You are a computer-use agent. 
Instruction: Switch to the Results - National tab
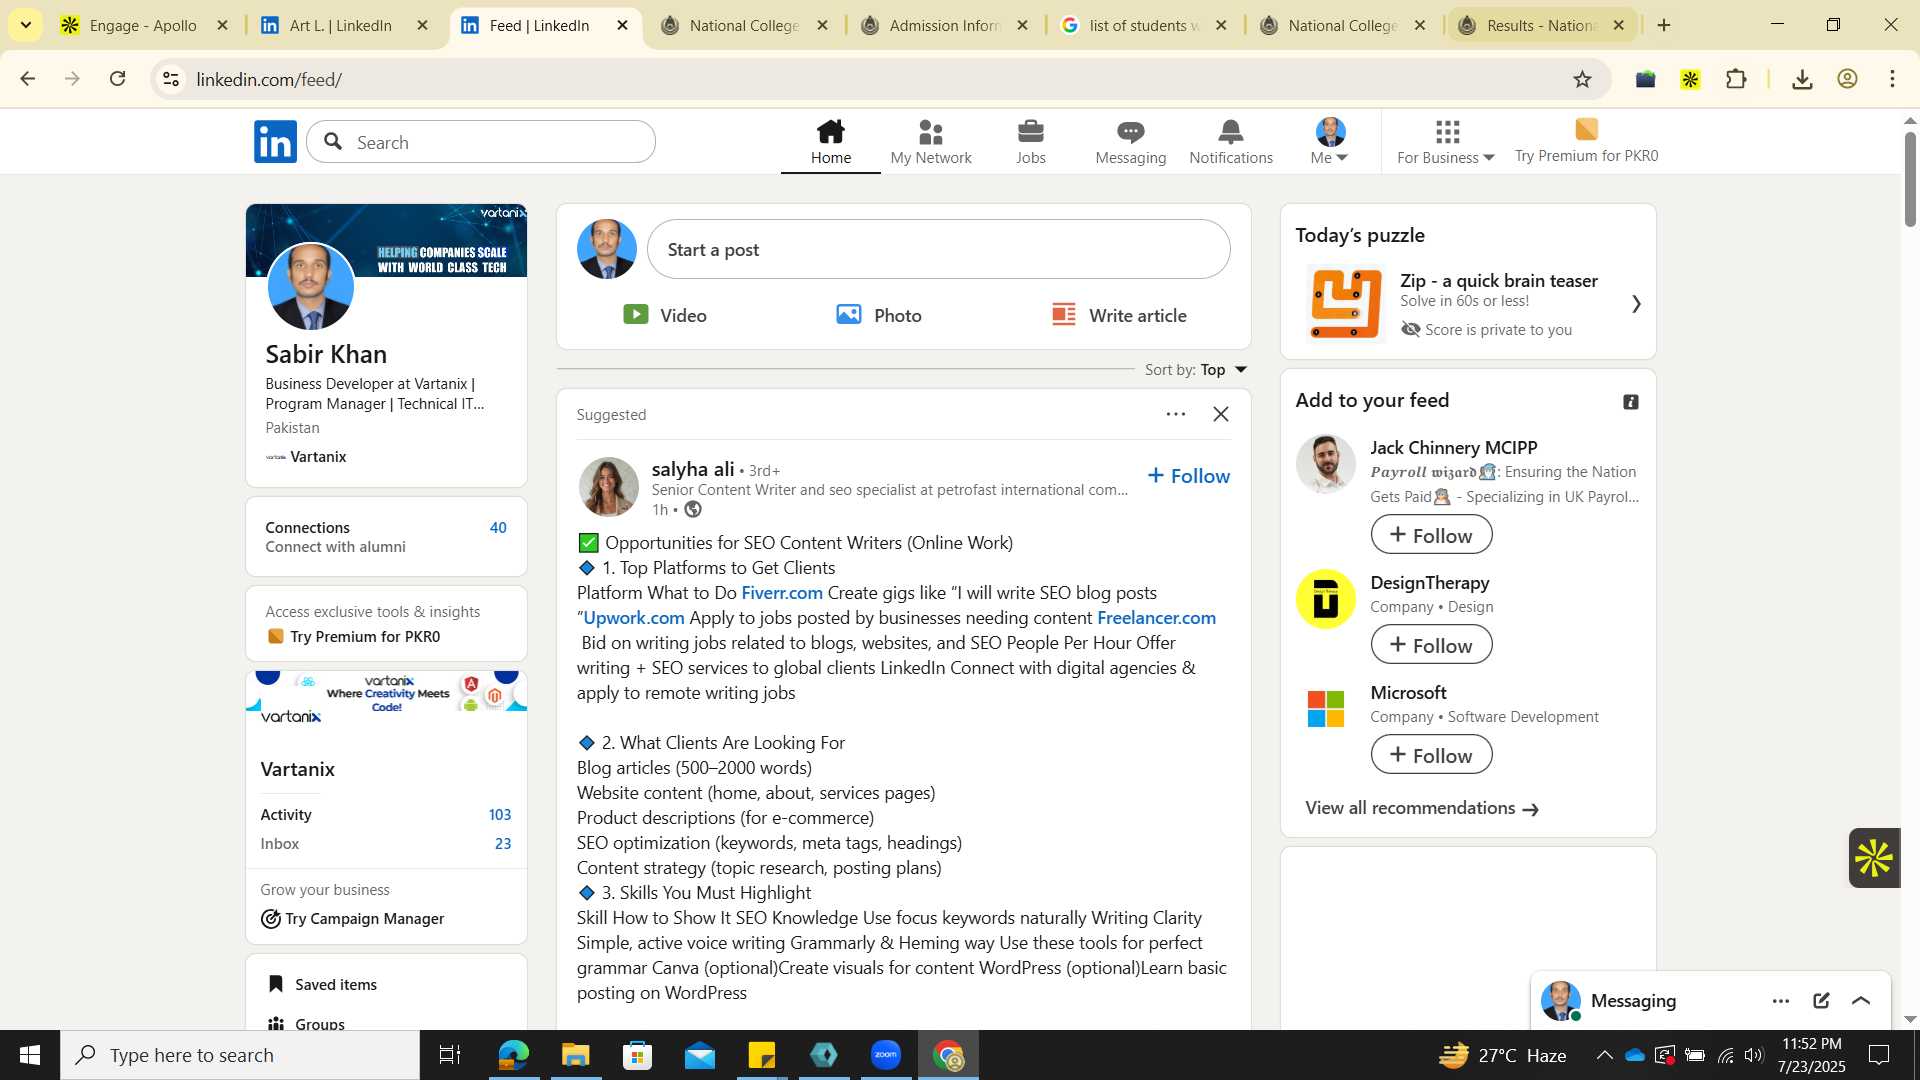coord(1541,25)
